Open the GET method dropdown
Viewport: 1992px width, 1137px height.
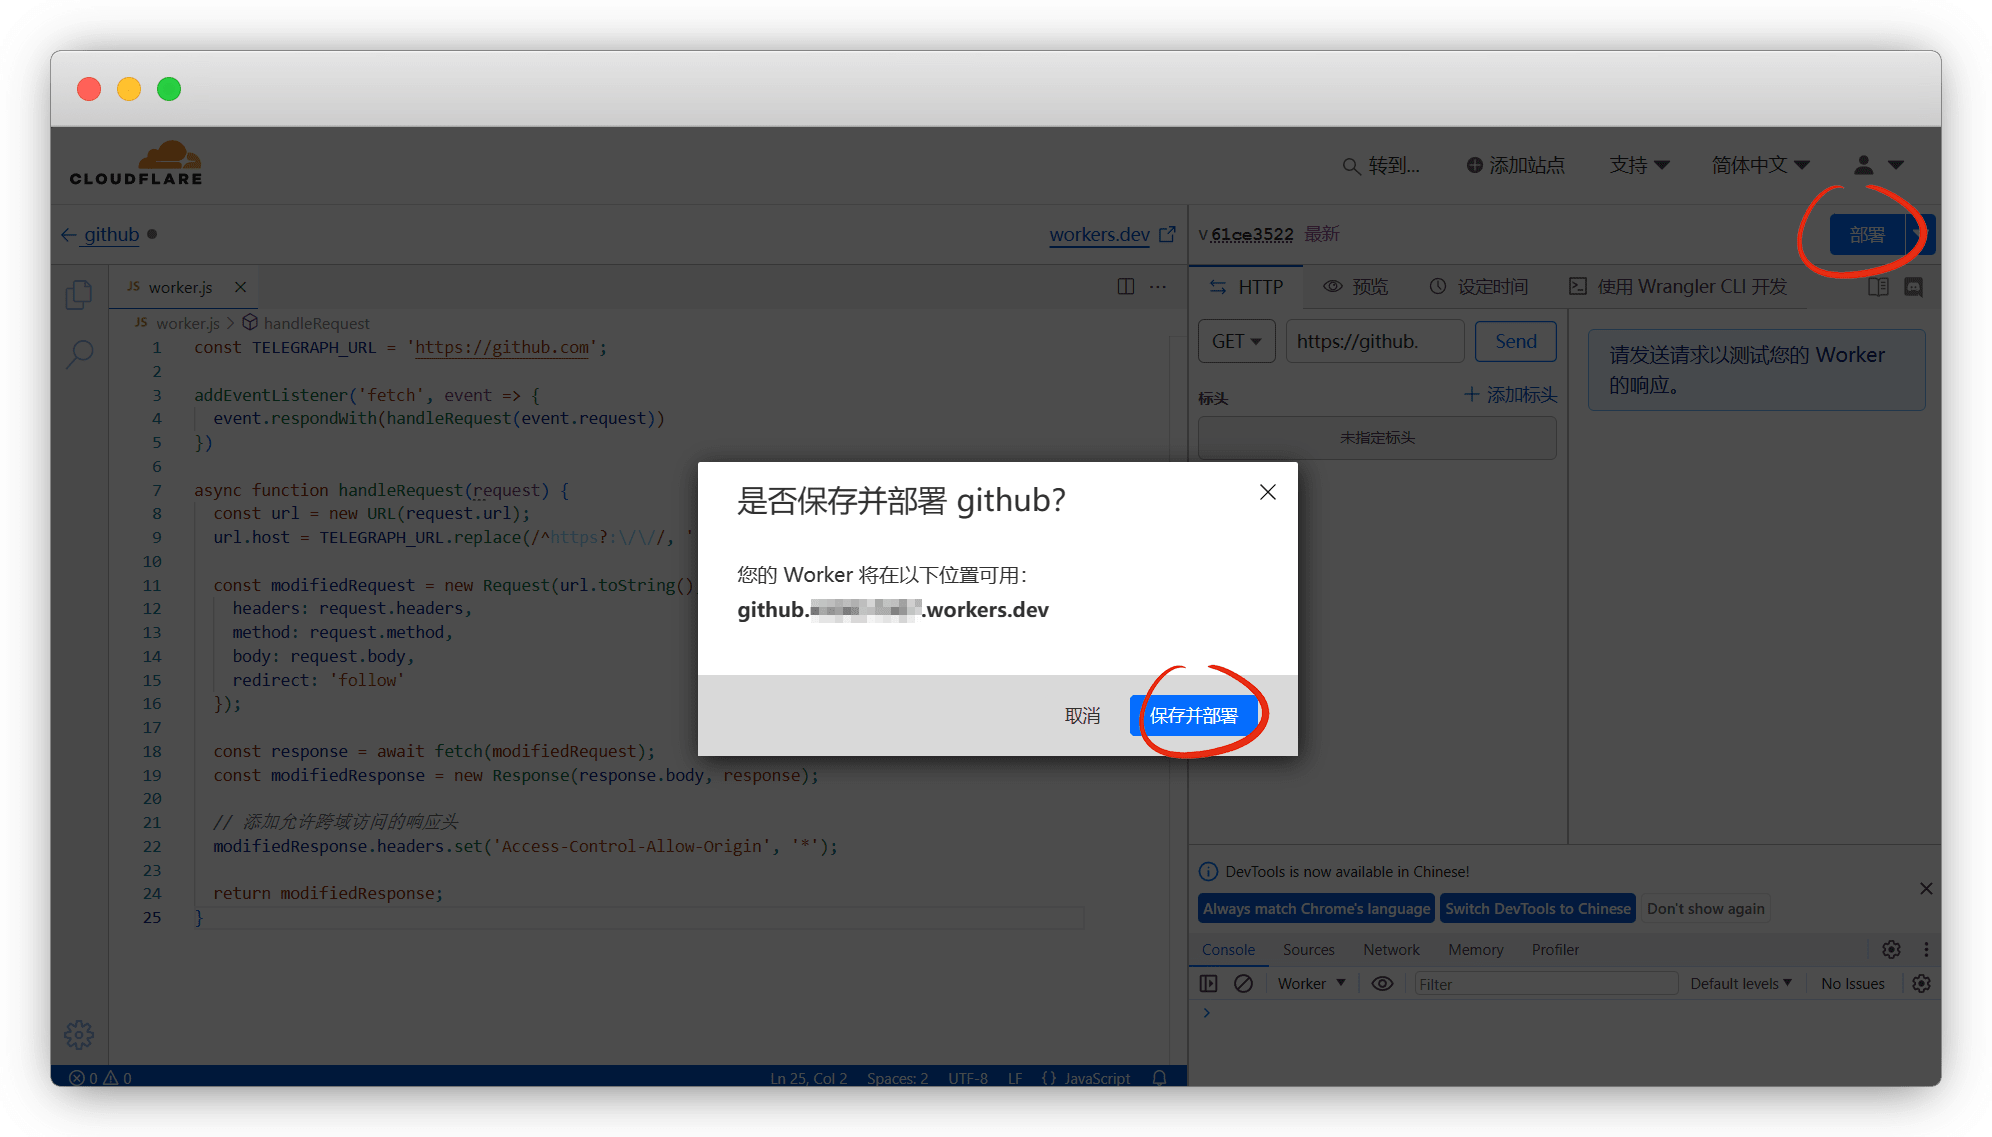click(x=1236, y=342)
